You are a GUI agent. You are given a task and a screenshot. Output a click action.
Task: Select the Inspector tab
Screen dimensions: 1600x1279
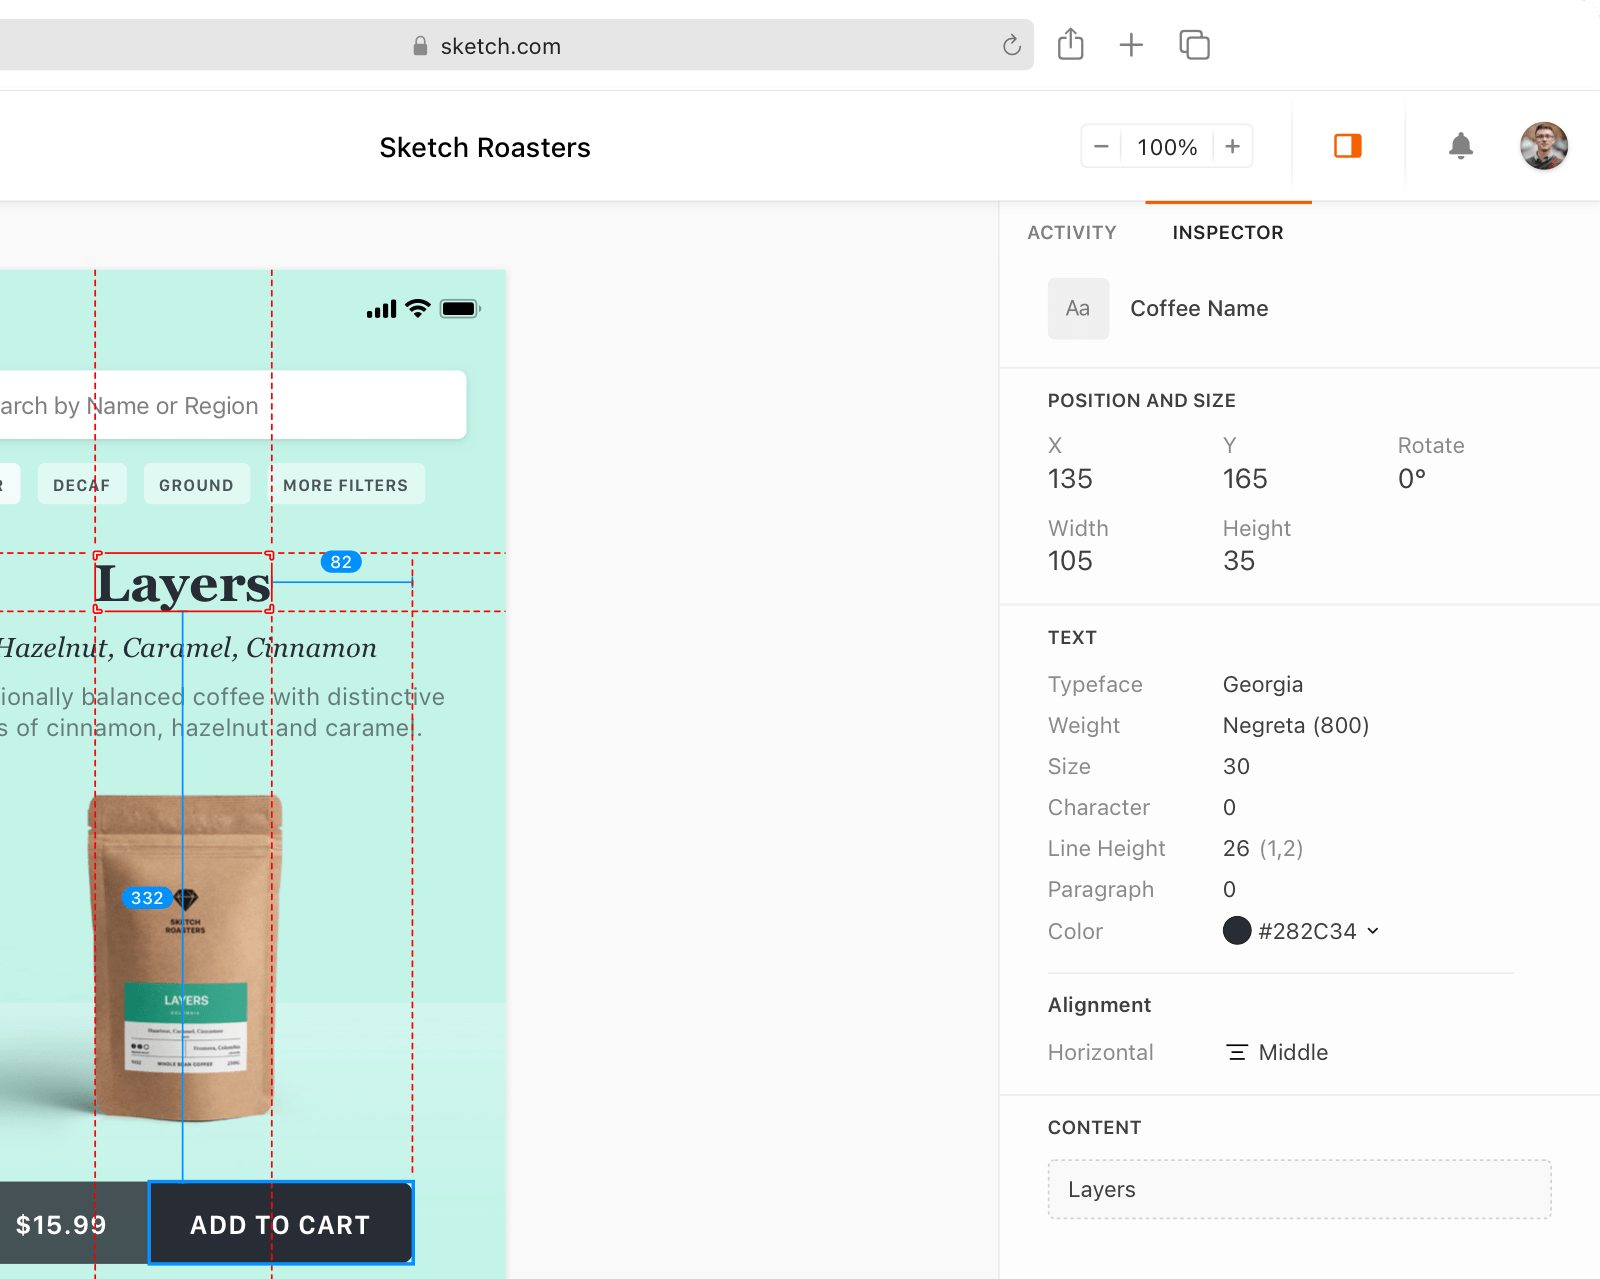coord(1227,233)
